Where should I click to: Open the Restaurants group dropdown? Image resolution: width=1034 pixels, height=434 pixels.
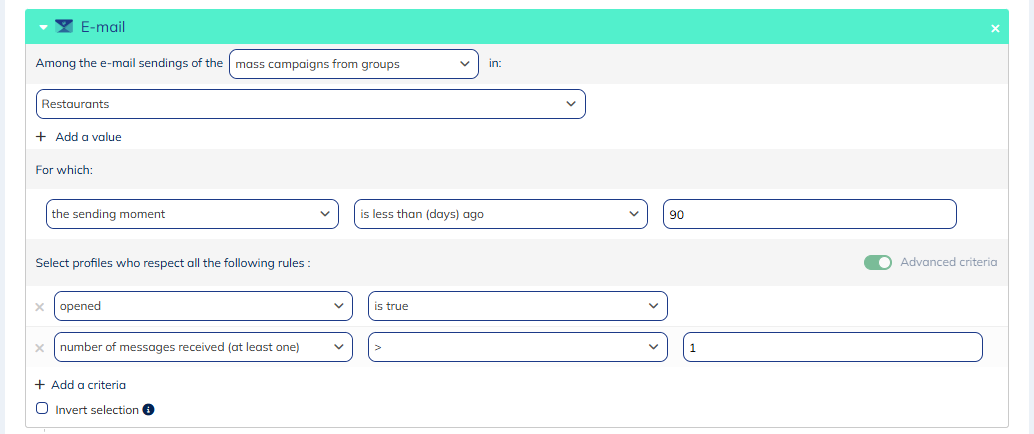tap(310, 104)
